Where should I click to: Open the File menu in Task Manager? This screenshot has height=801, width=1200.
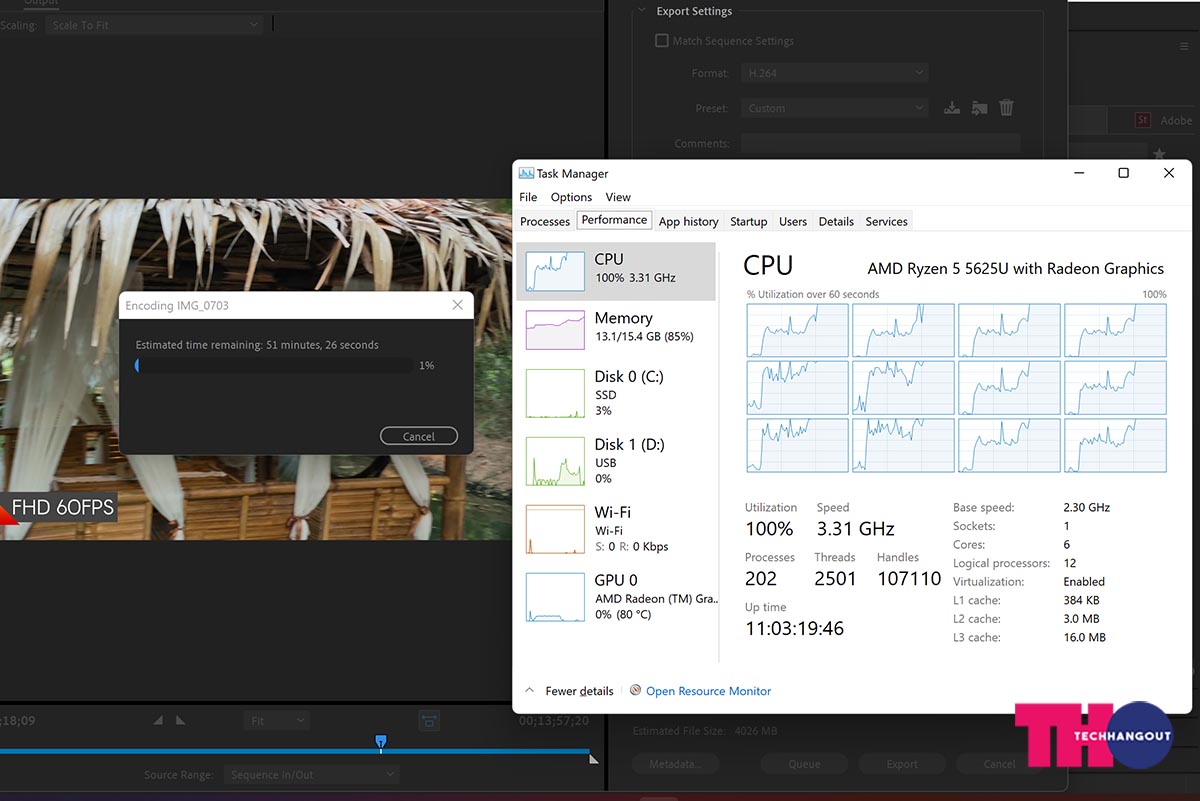528,197
